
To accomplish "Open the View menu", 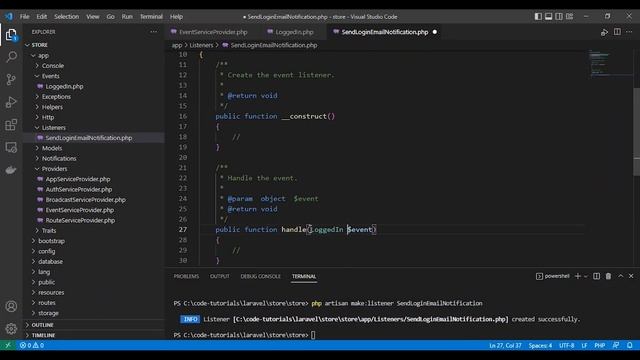I will (93, 17).
